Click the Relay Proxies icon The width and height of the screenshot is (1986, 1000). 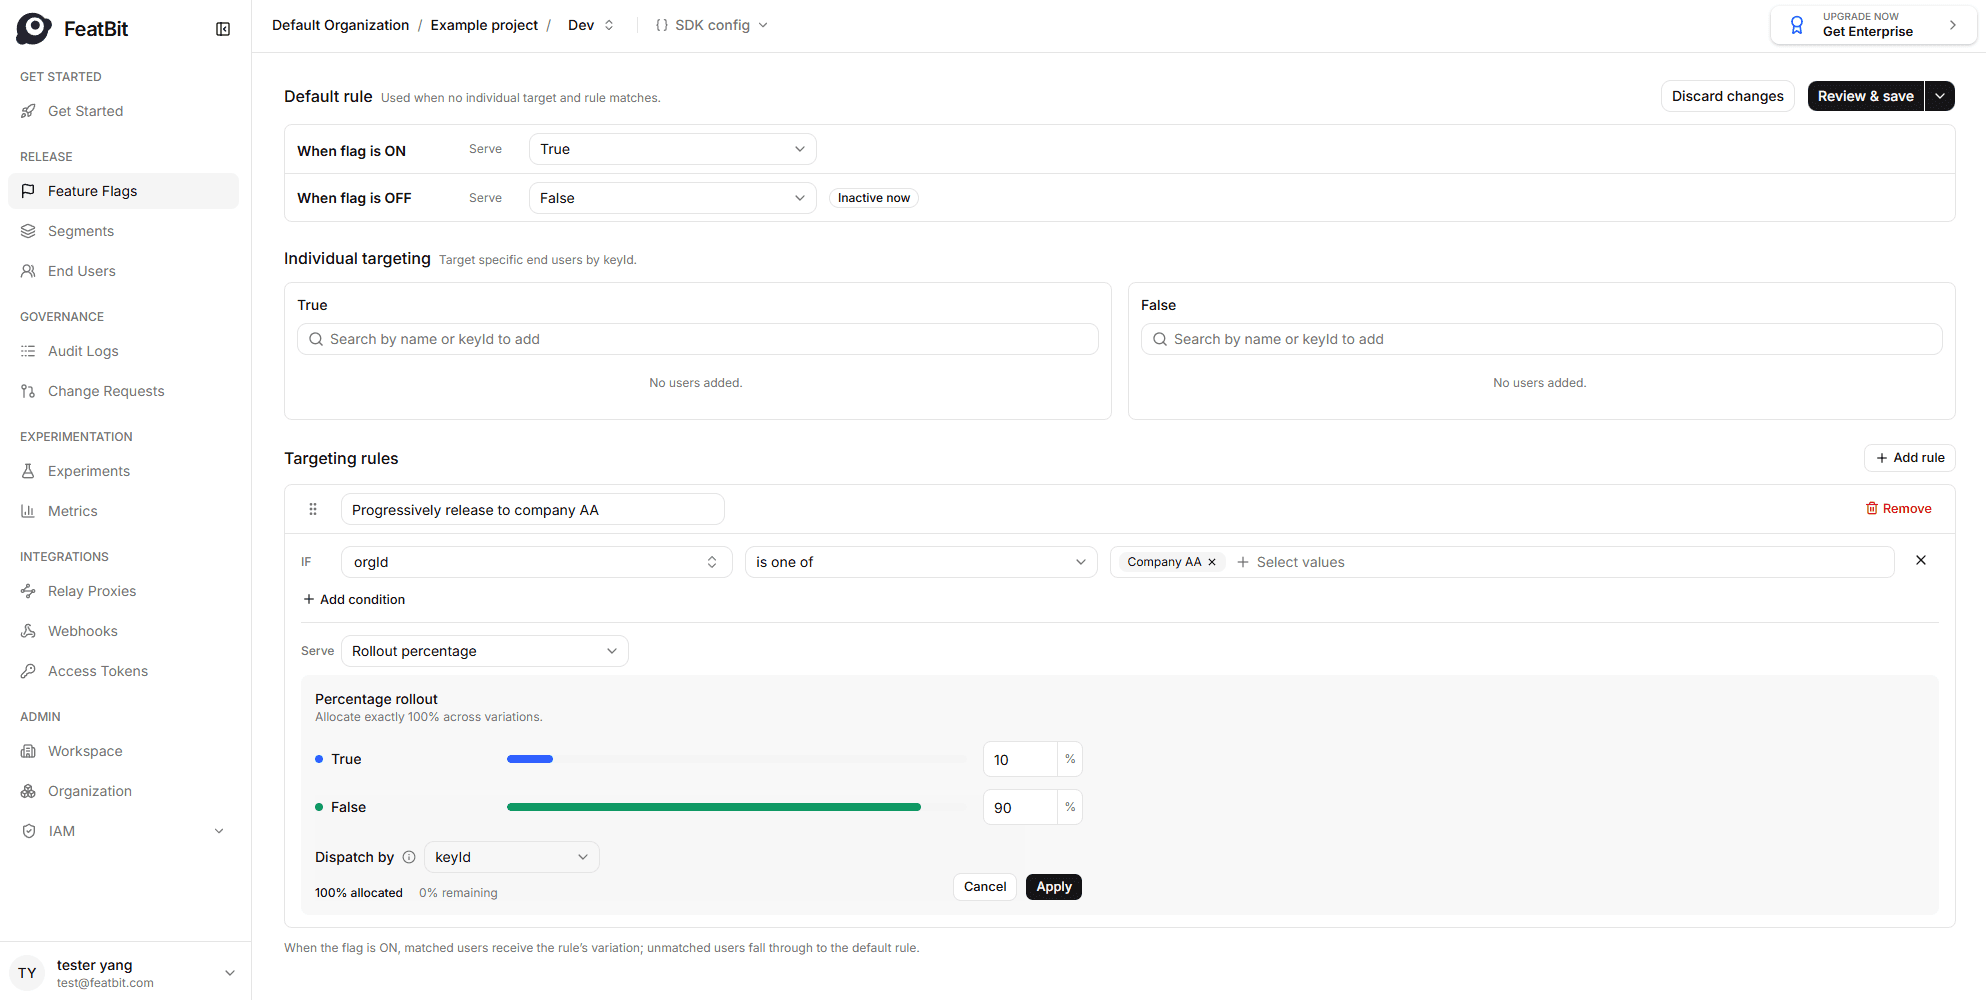28,591
